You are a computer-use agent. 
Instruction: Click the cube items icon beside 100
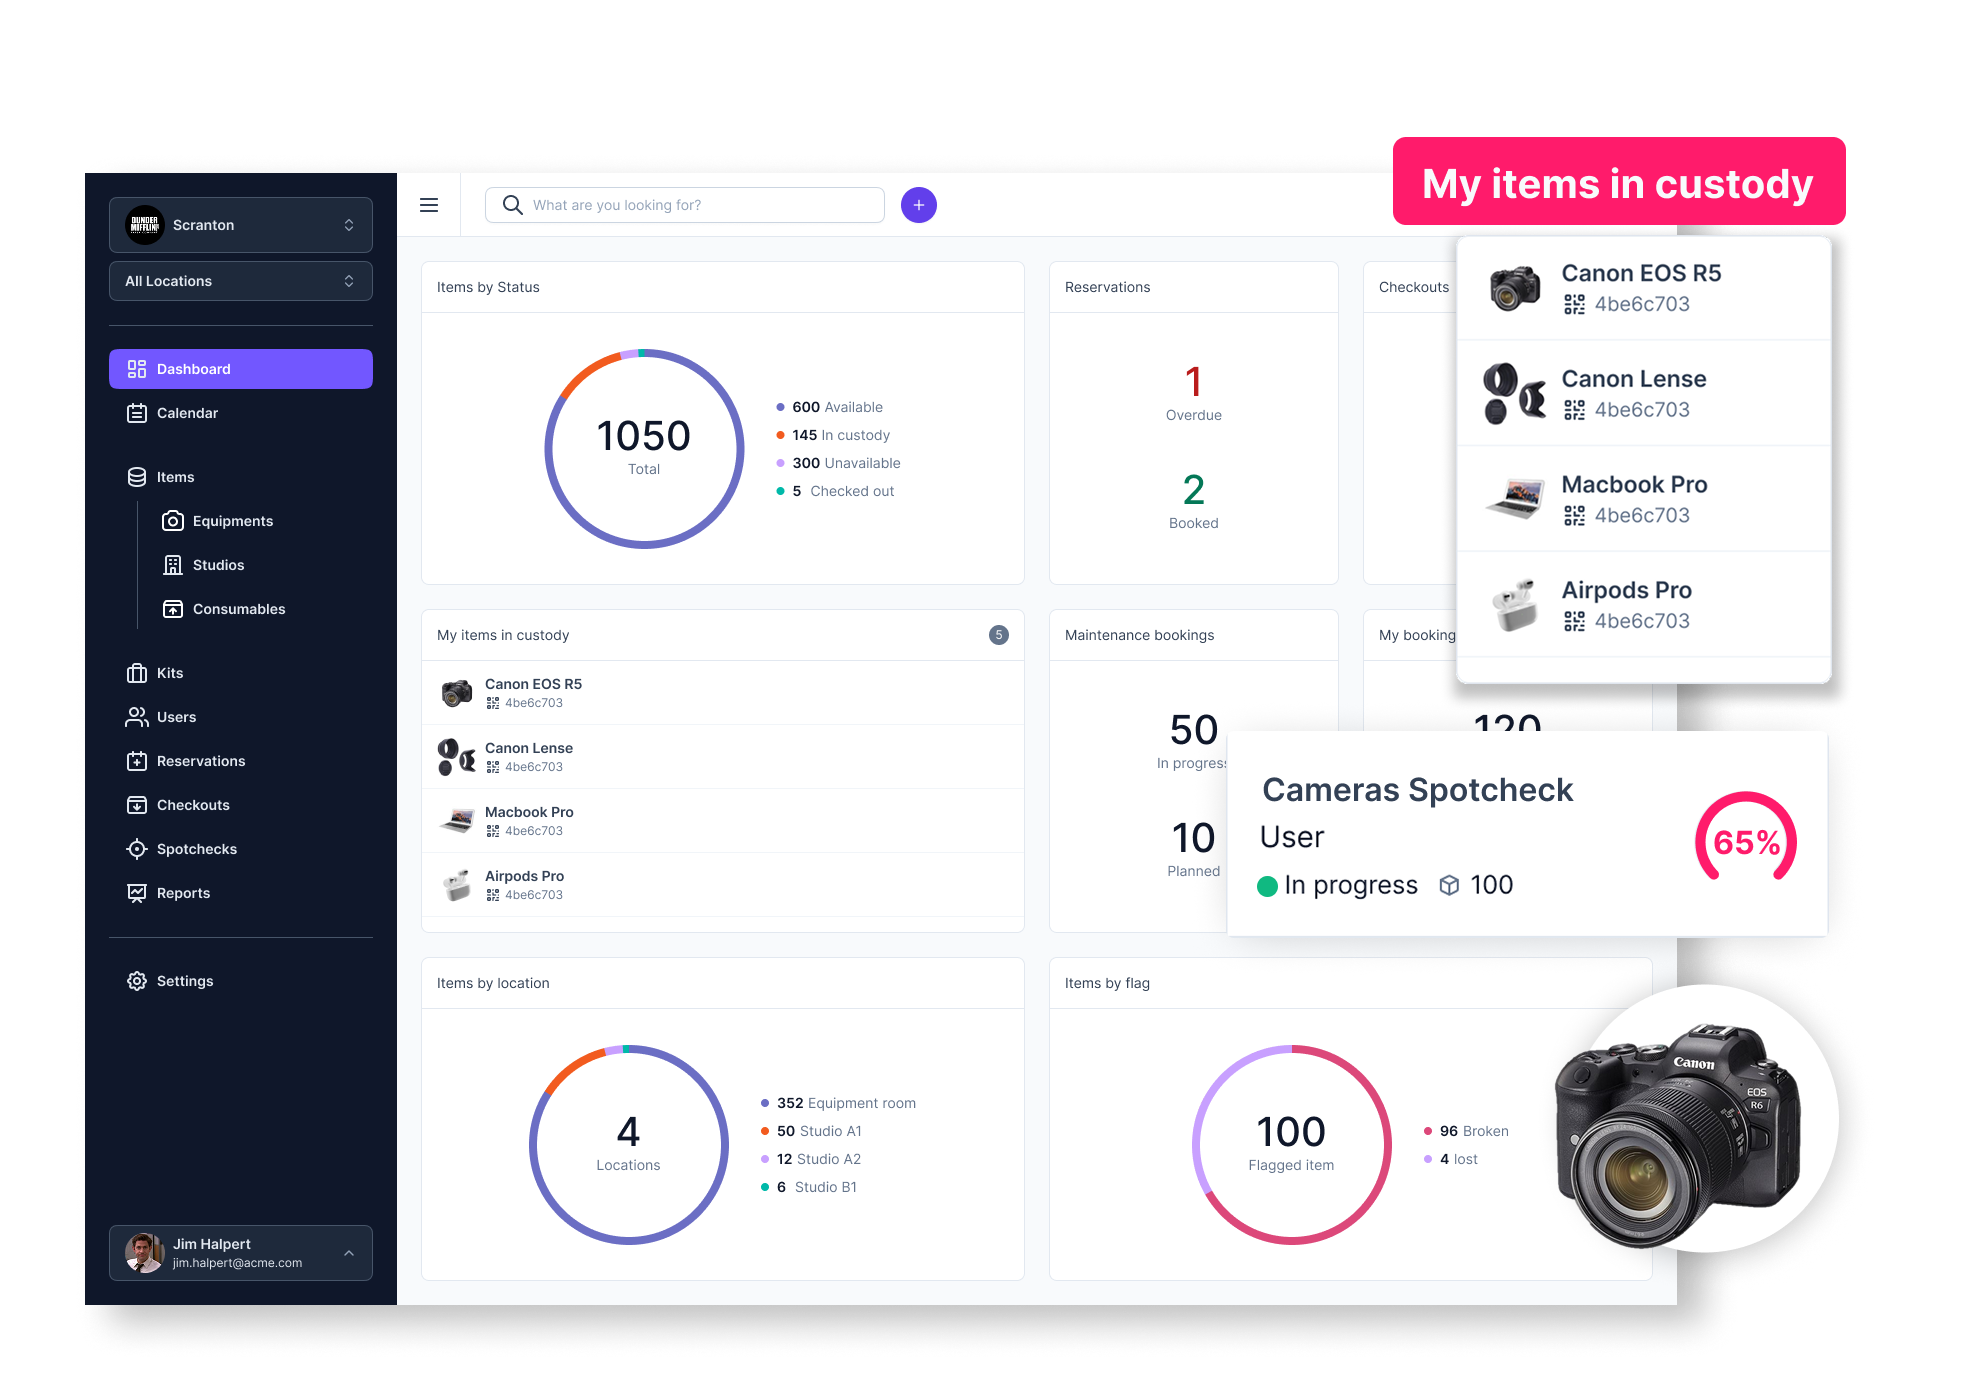click(x=1449, y=885)
